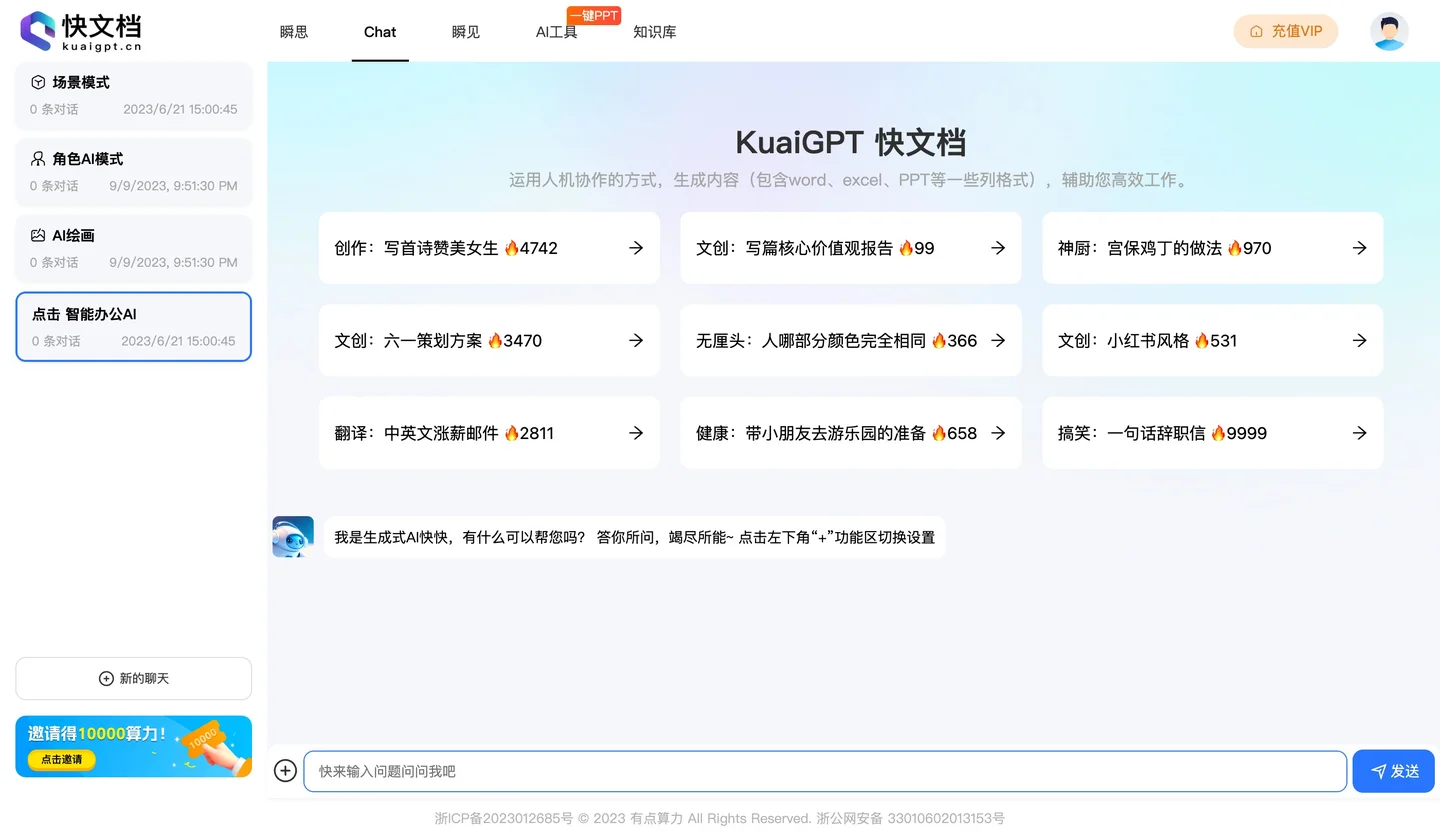This screenshot has height=839, width=1440.
Task: Choose prompt 文创：六一策划方案
Action: click(489, 340)
